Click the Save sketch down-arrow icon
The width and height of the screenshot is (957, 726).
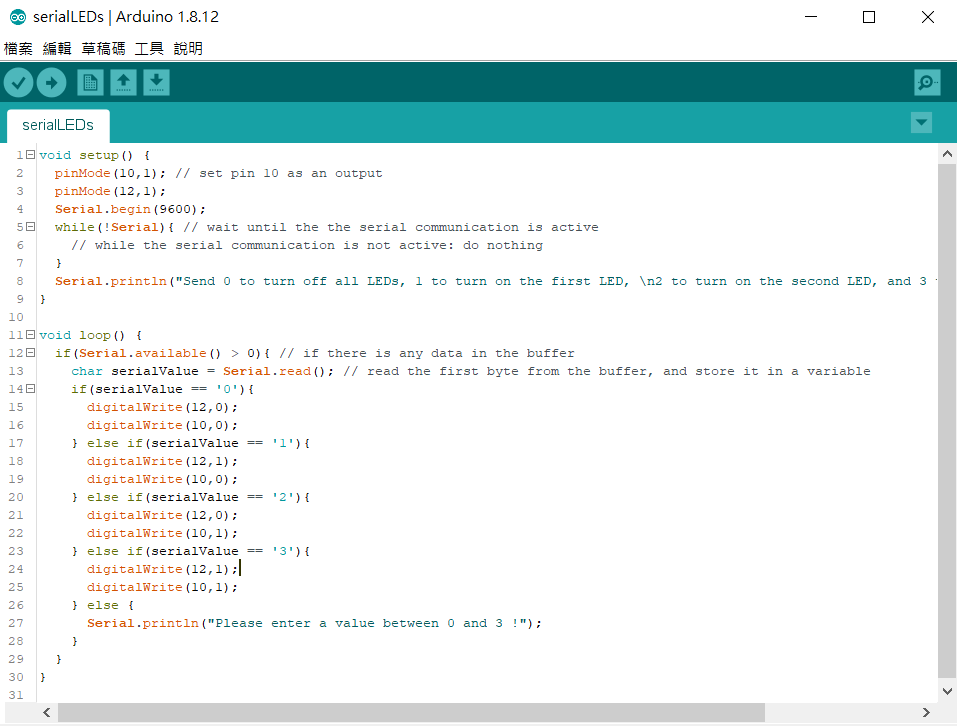(x=156, y=82)
